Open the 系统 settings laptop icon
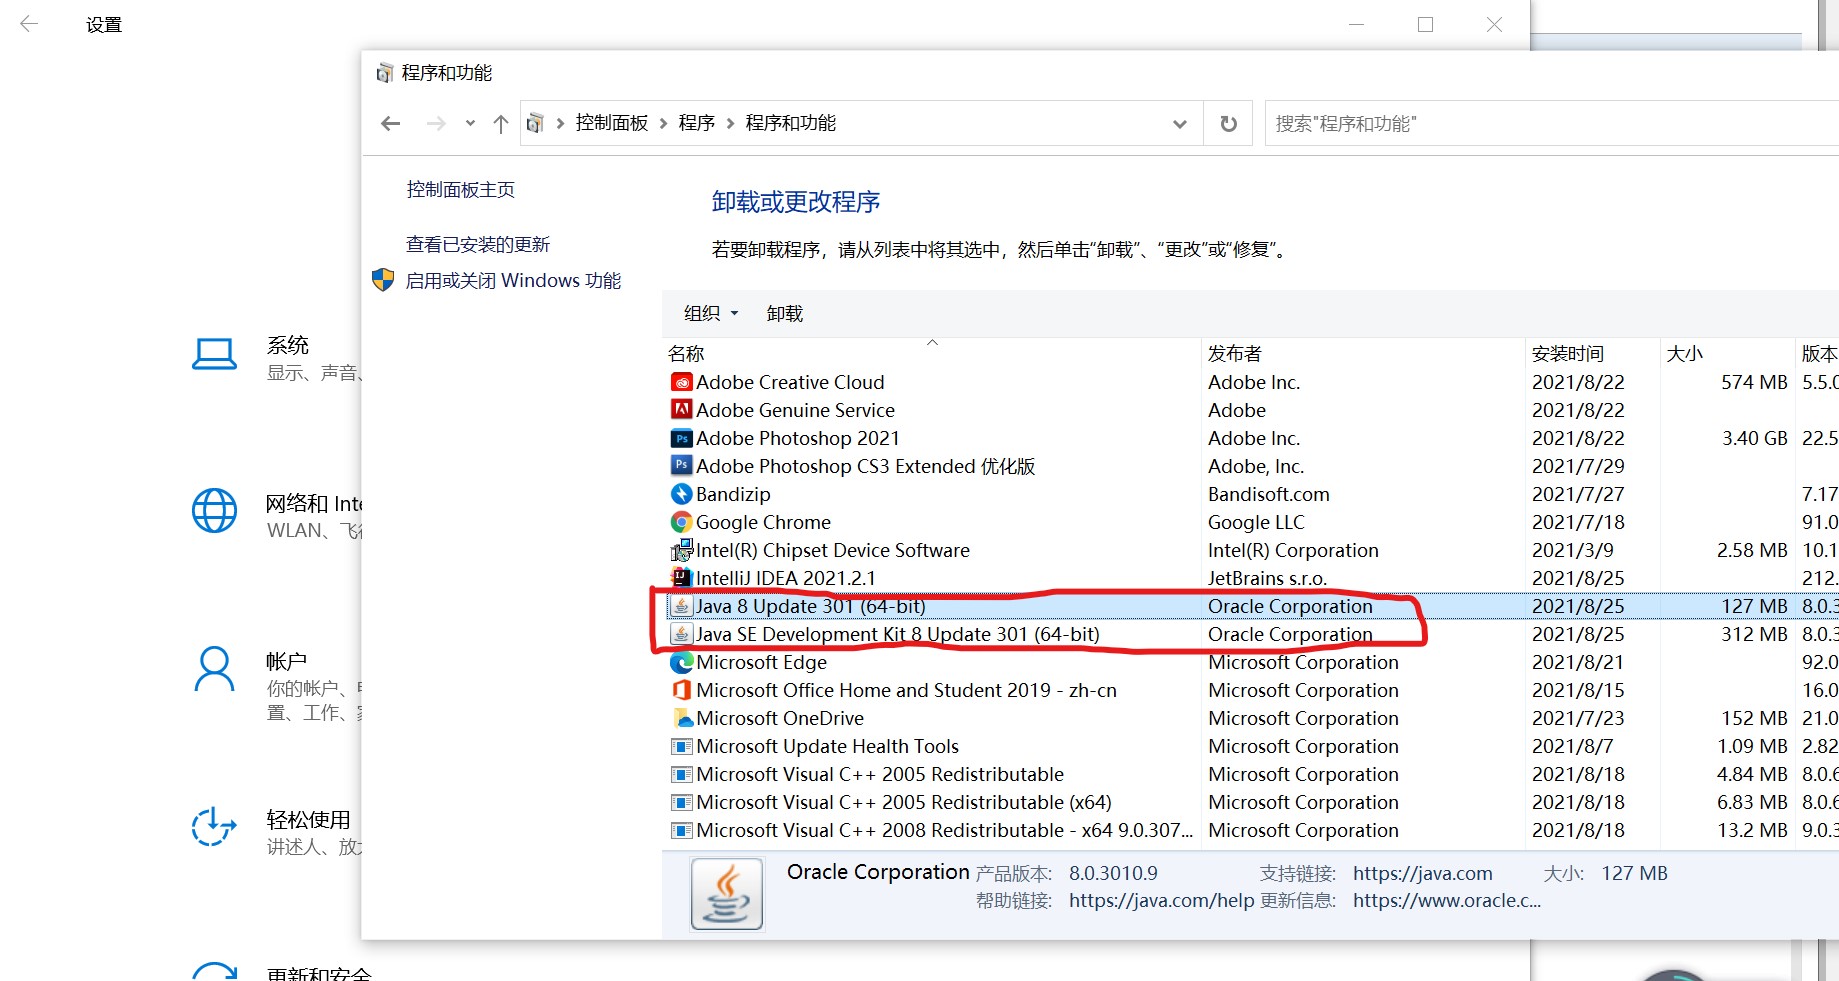 pos(214,355)
